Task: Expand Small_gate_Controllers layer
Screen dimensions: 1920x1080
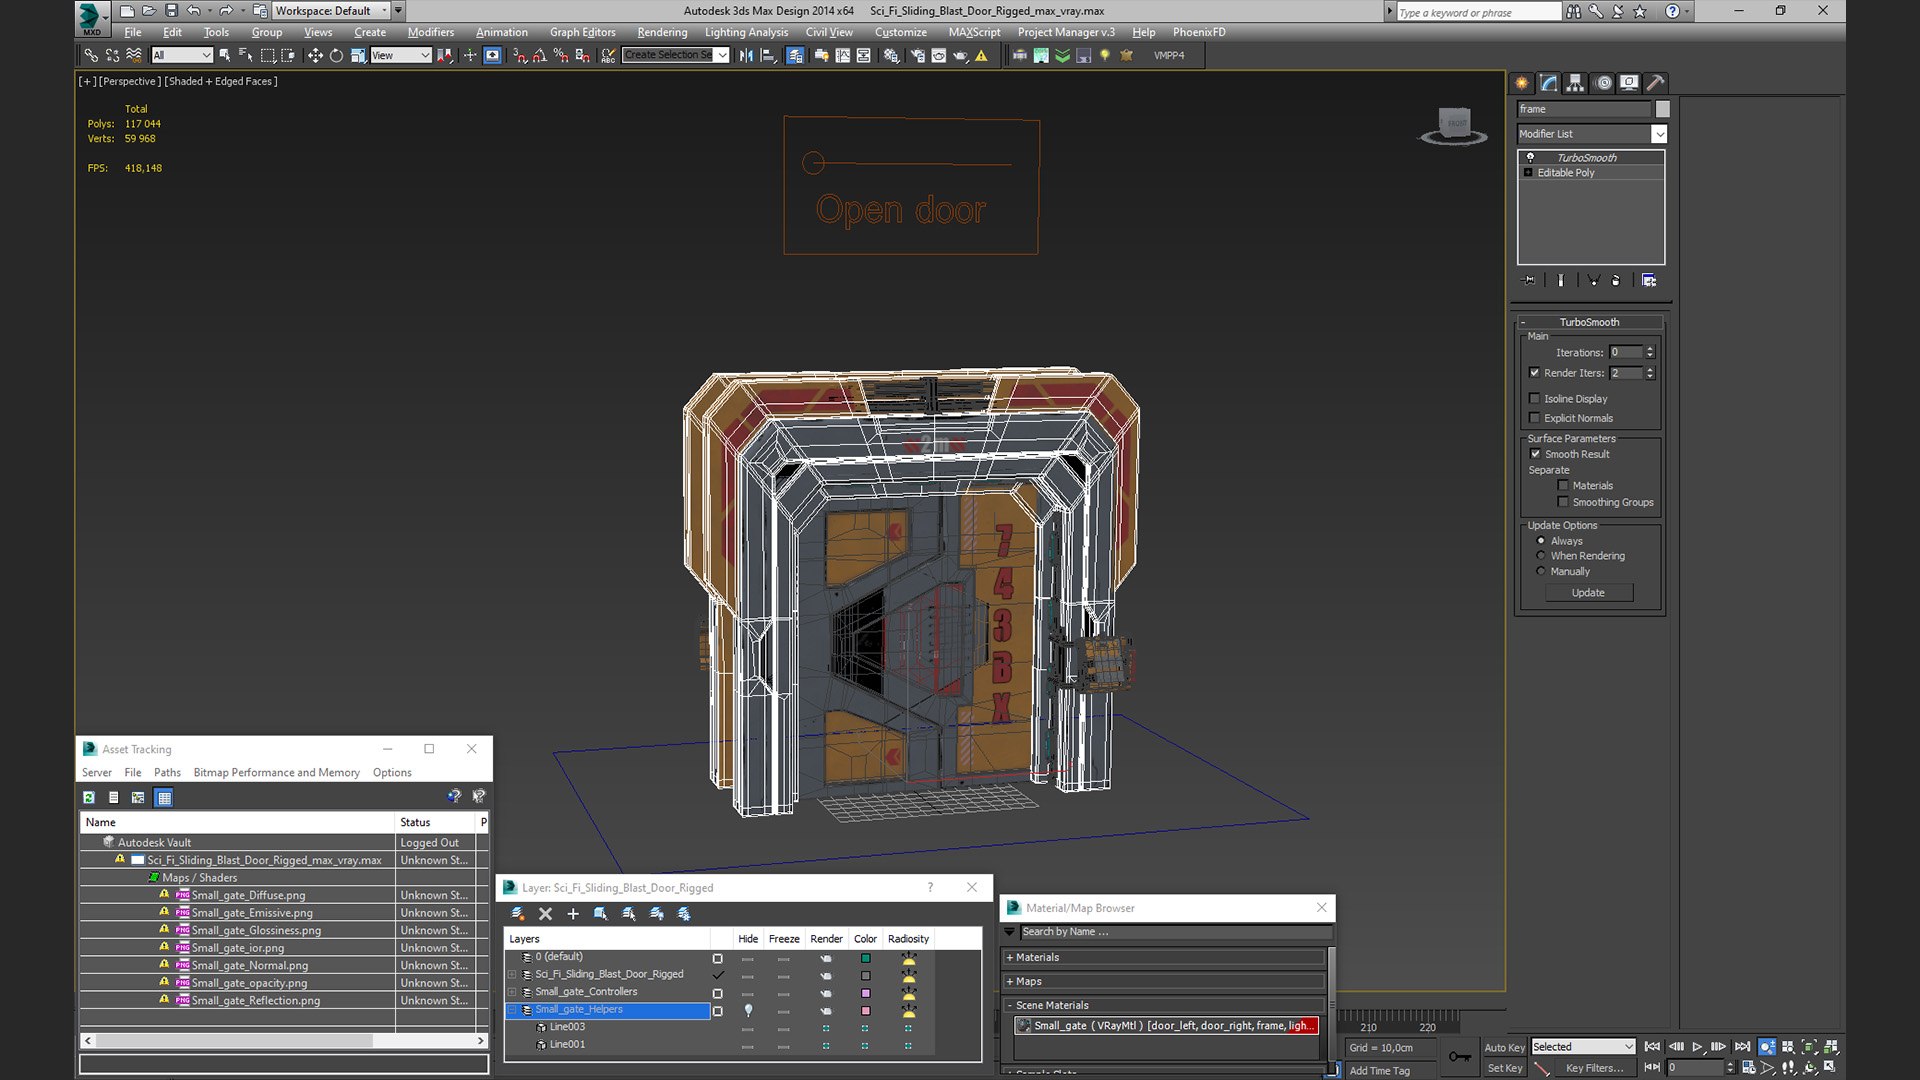Action: point(513,992)
